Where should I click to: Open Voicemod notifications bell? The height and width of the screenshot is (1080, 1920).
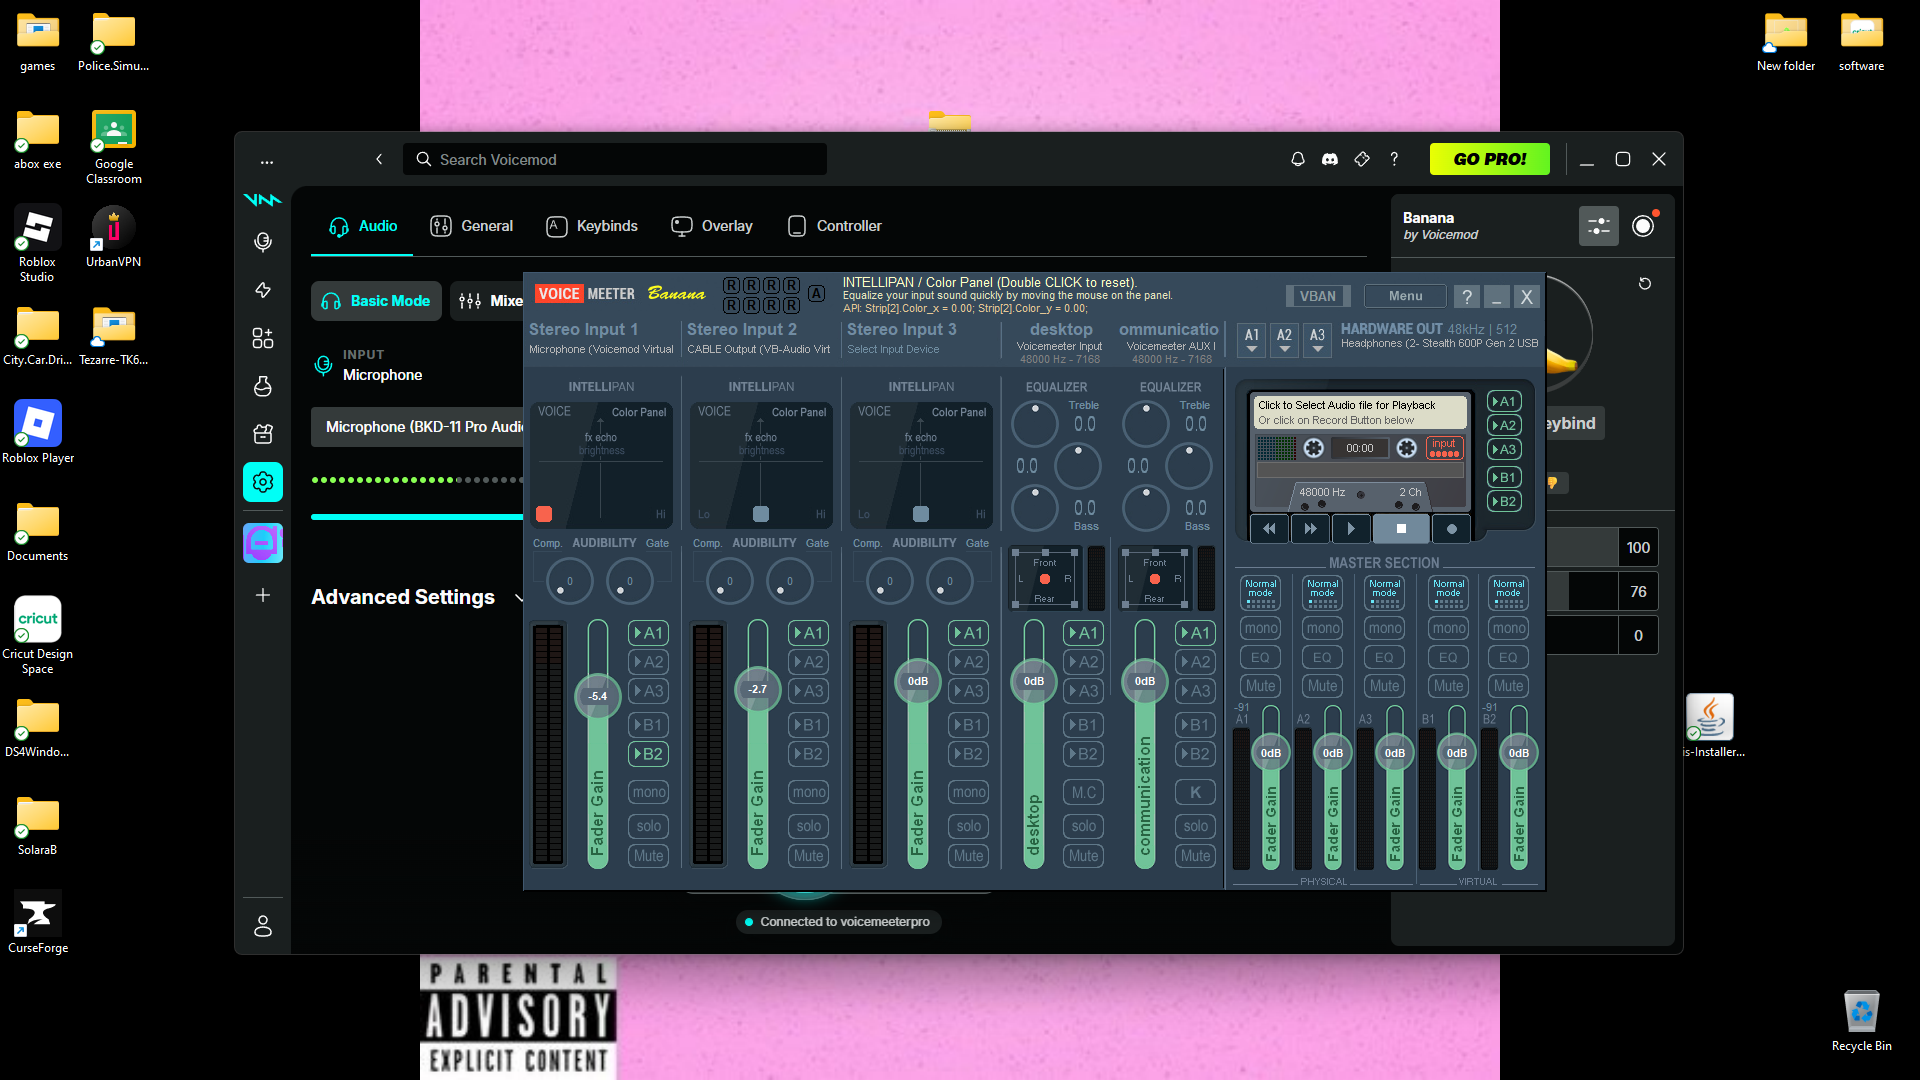tap(1297, 159)
